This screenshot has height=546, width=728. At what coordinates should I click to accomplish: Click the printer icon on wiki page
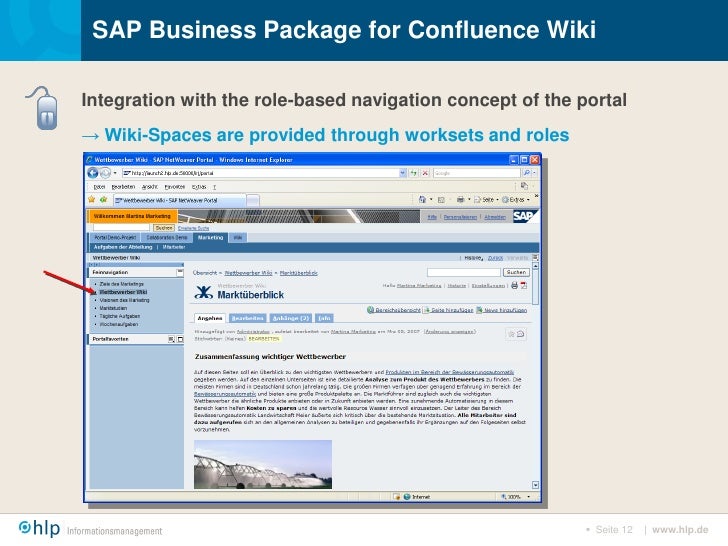point(514,286)
